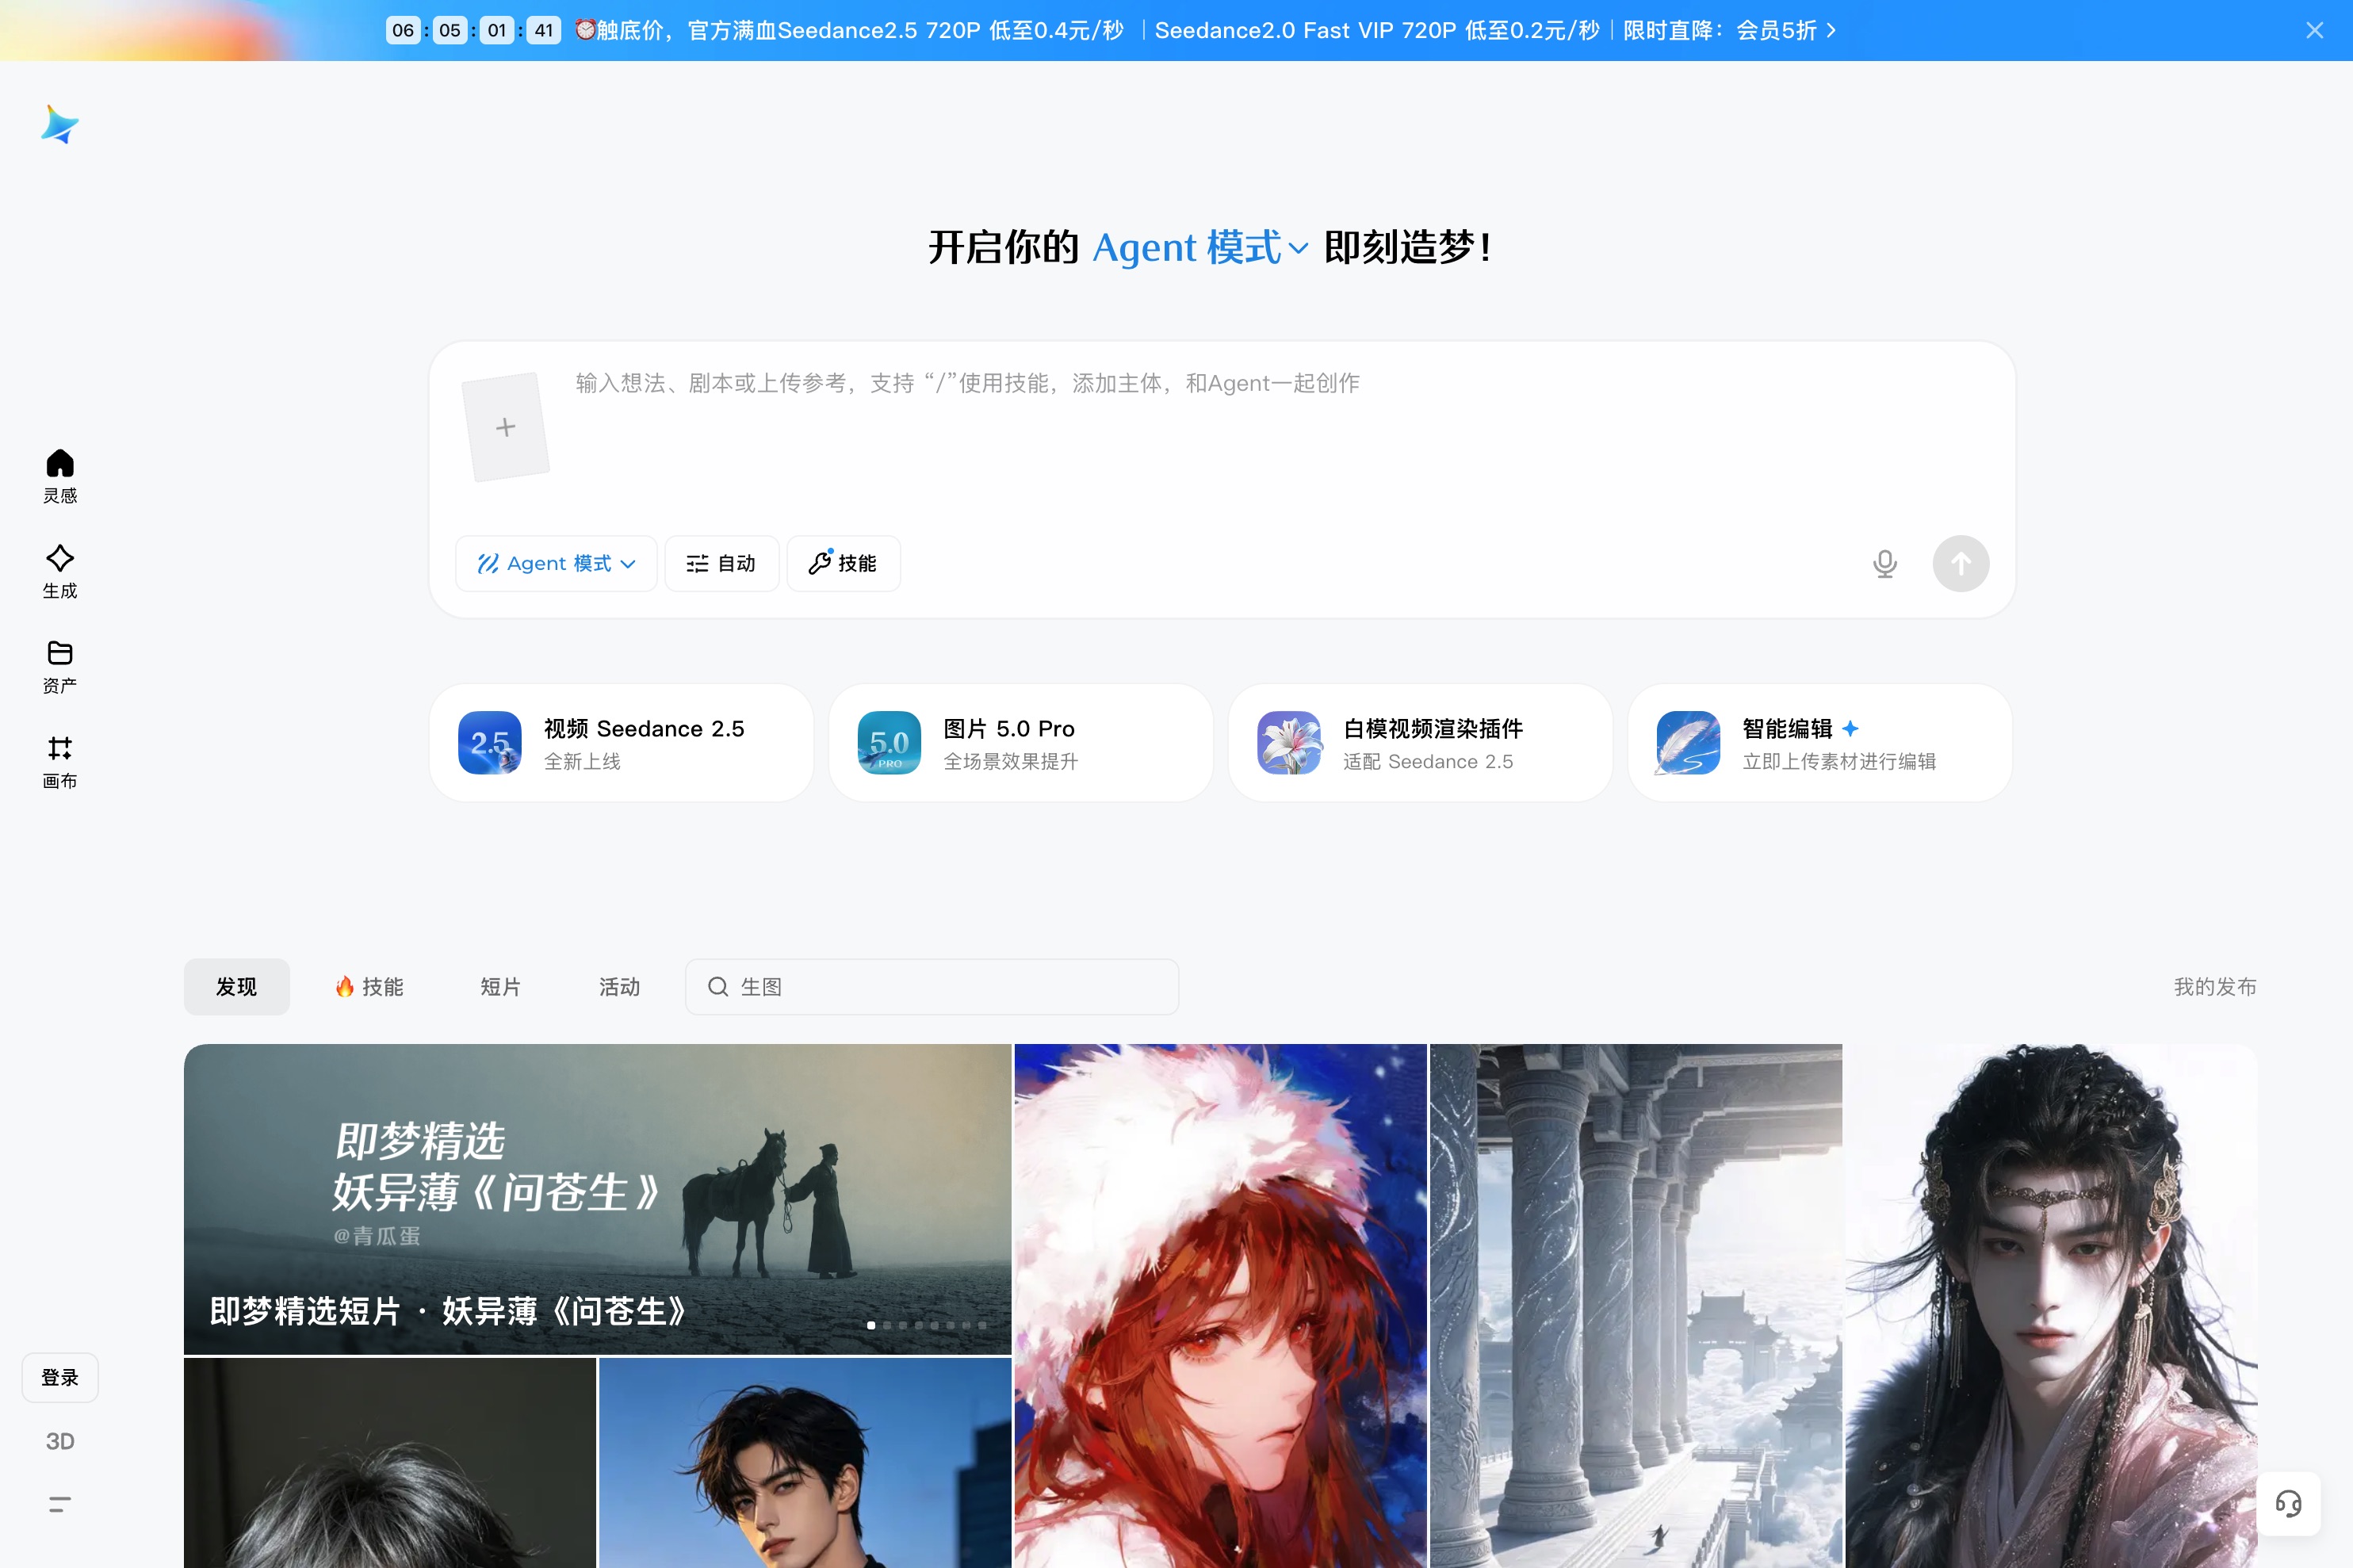Open the red-haired girl artwork thumbnail

pyautogui.click(x=1221, y=1306)
